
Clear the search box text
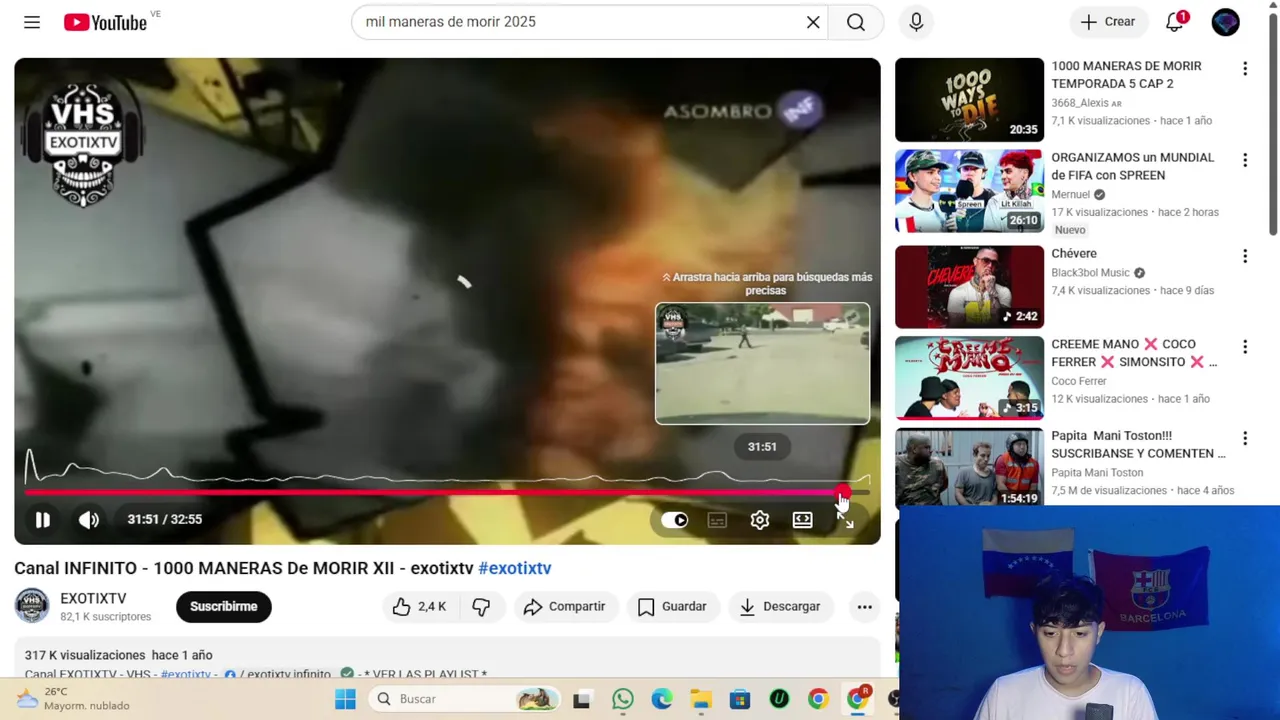[813, 22]
